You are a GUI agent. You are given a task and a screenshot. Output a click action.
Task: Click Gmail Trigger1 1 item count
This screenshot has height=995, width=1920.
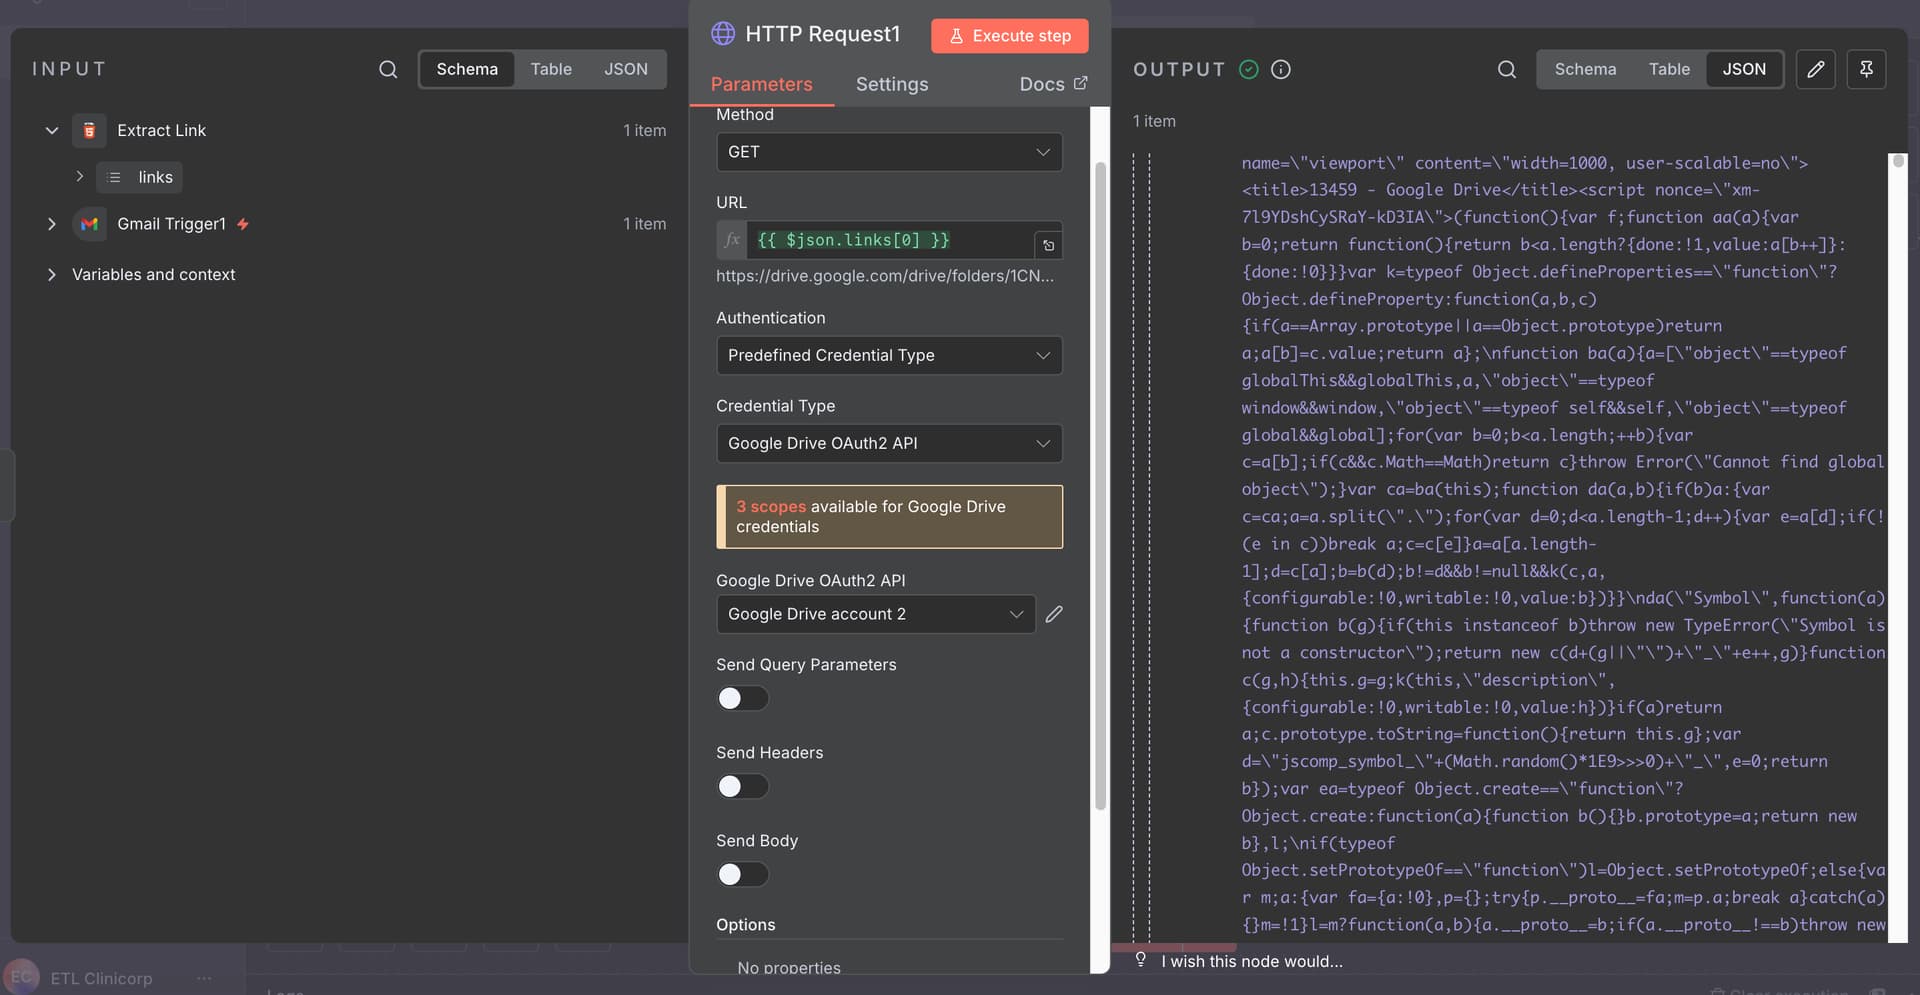point(644,224)
